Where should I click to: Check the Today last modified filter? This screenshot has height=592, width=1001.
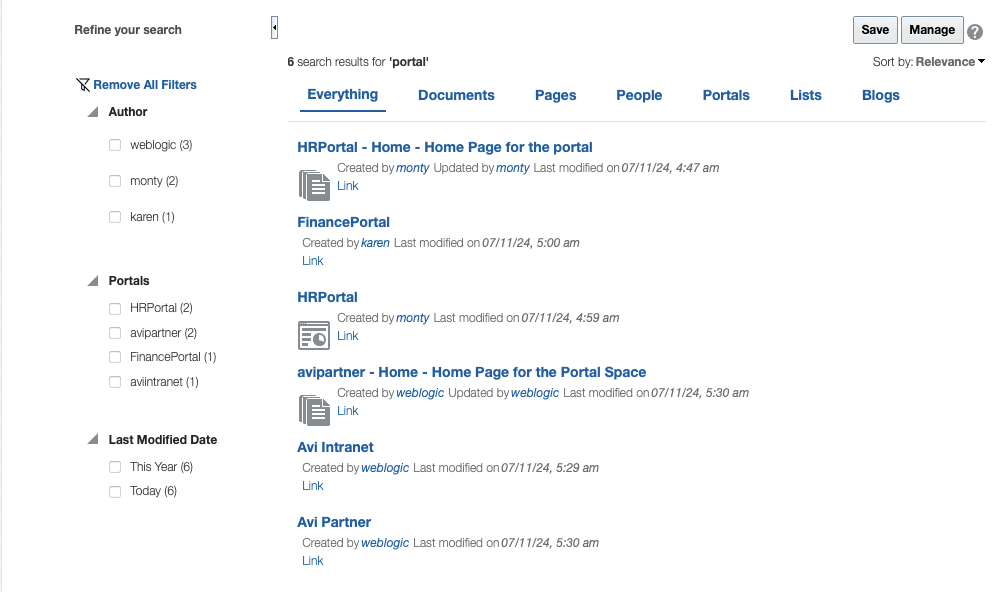pyautogui.click(x=115, y=491)
